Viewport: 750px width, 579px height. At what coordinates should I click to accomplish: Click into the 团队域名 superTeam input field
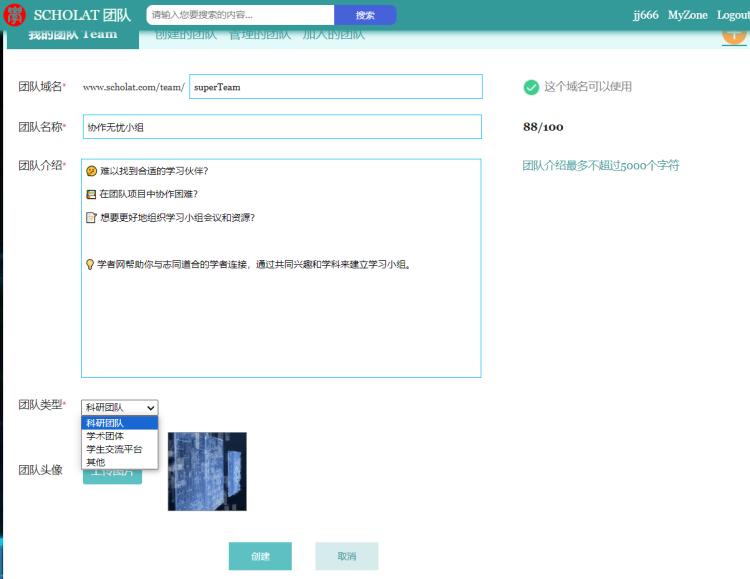(x=335, y=87)
